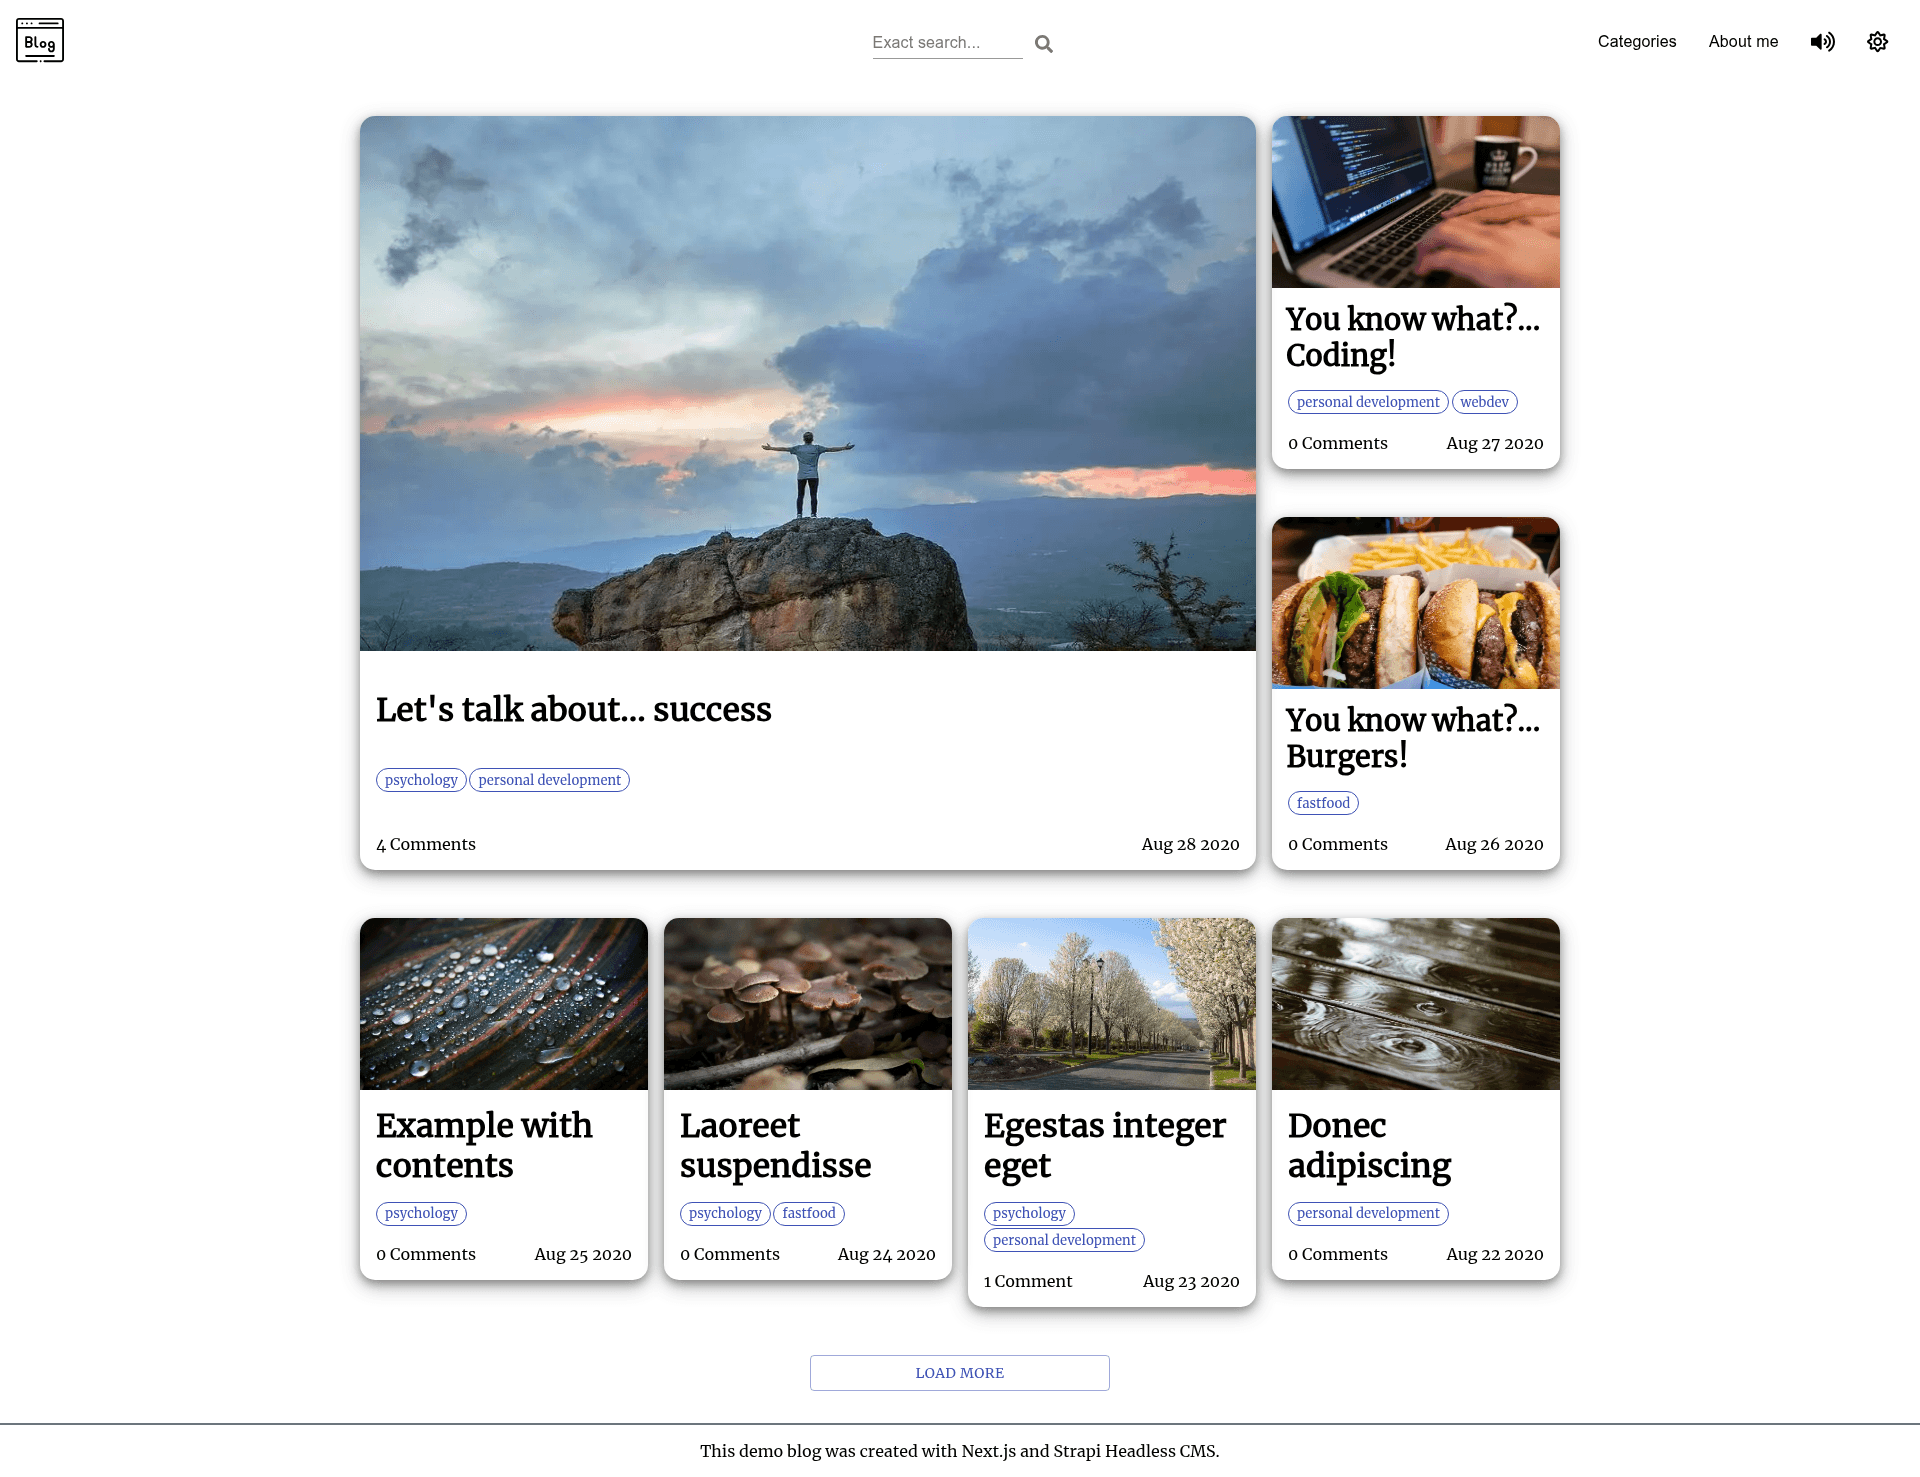The height and width of the screenshot is (1477, 1920).
Task: Select fastfood tag on Burgers post
Action: 1323,803
